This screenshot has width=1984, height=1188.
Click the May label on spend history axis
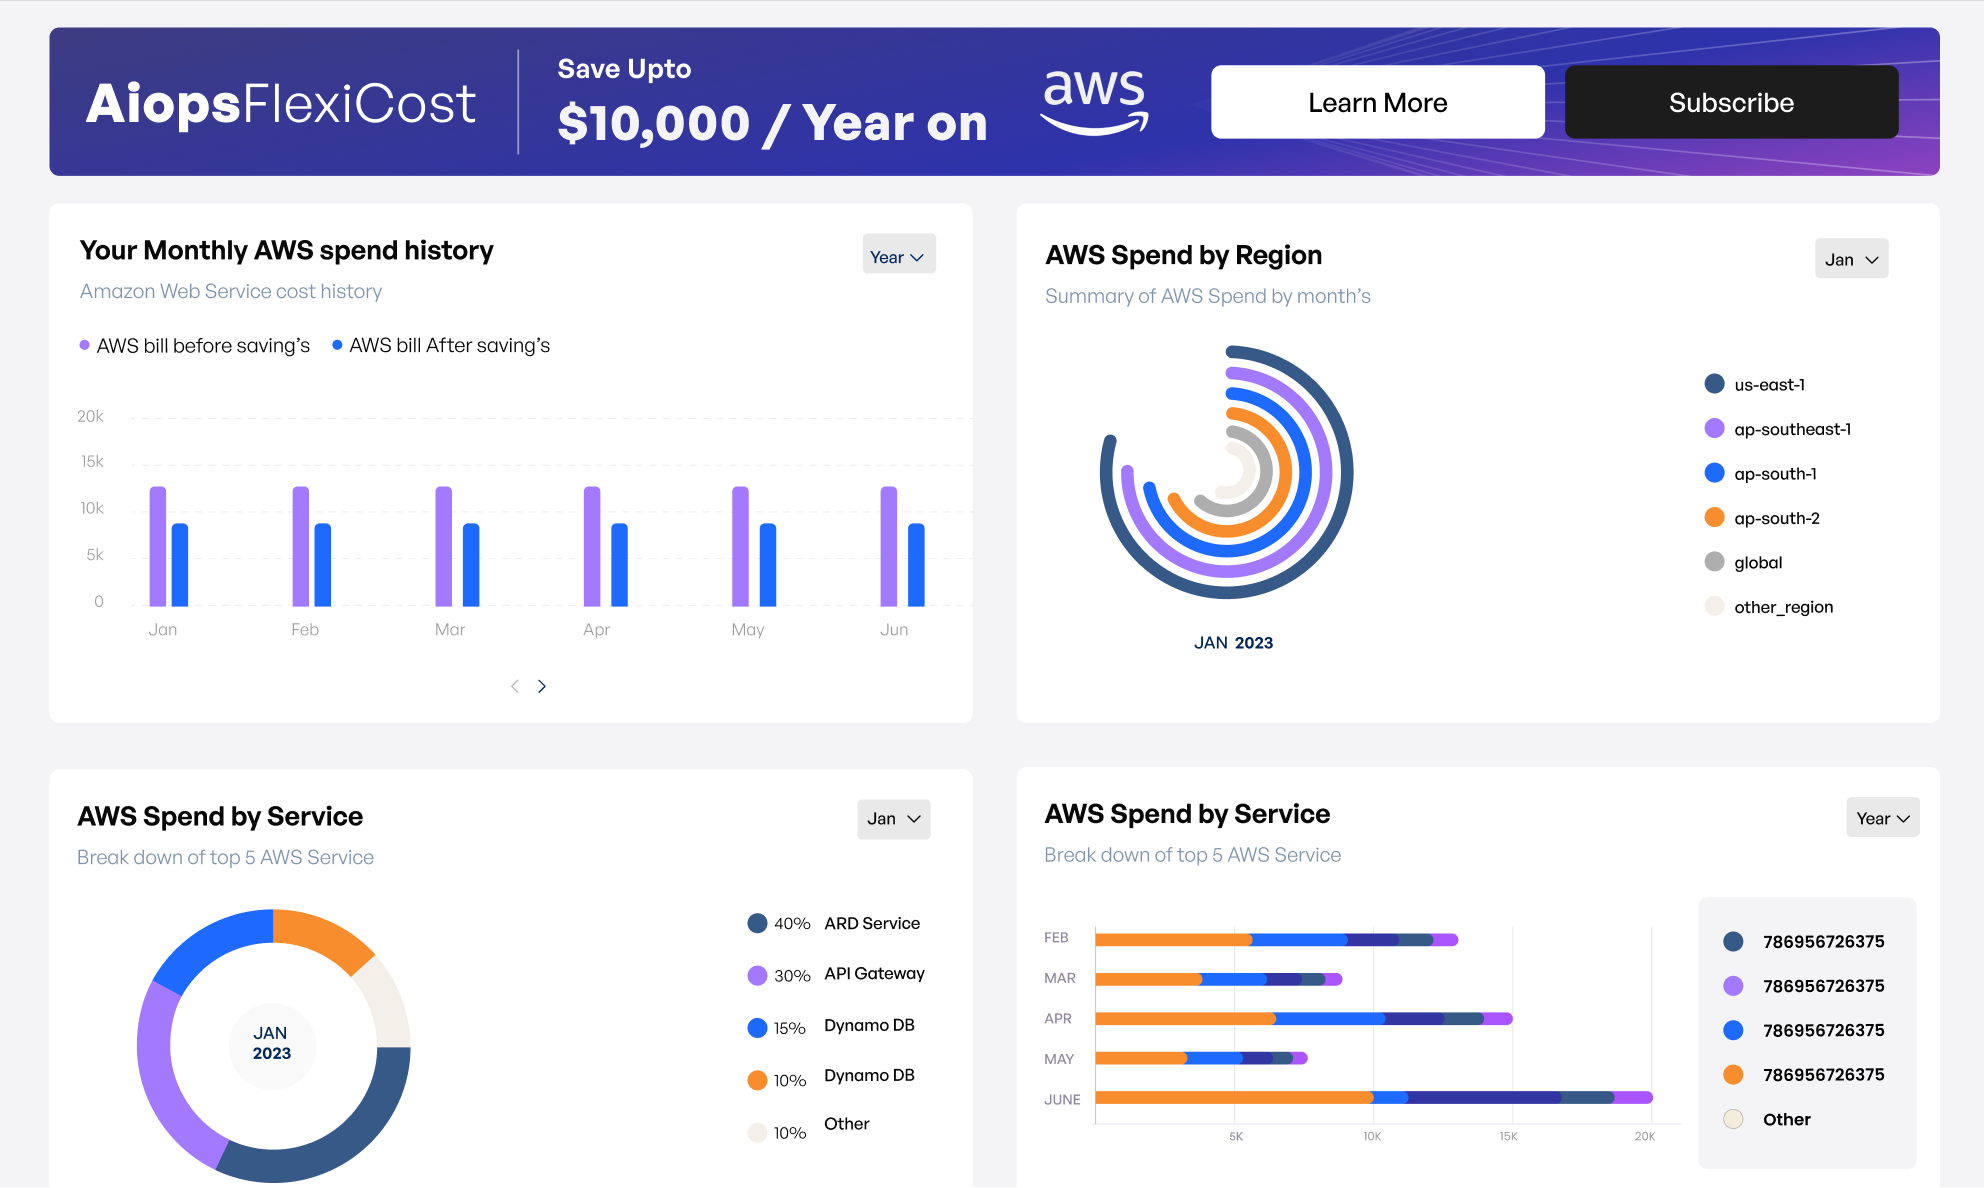[747, 630]
